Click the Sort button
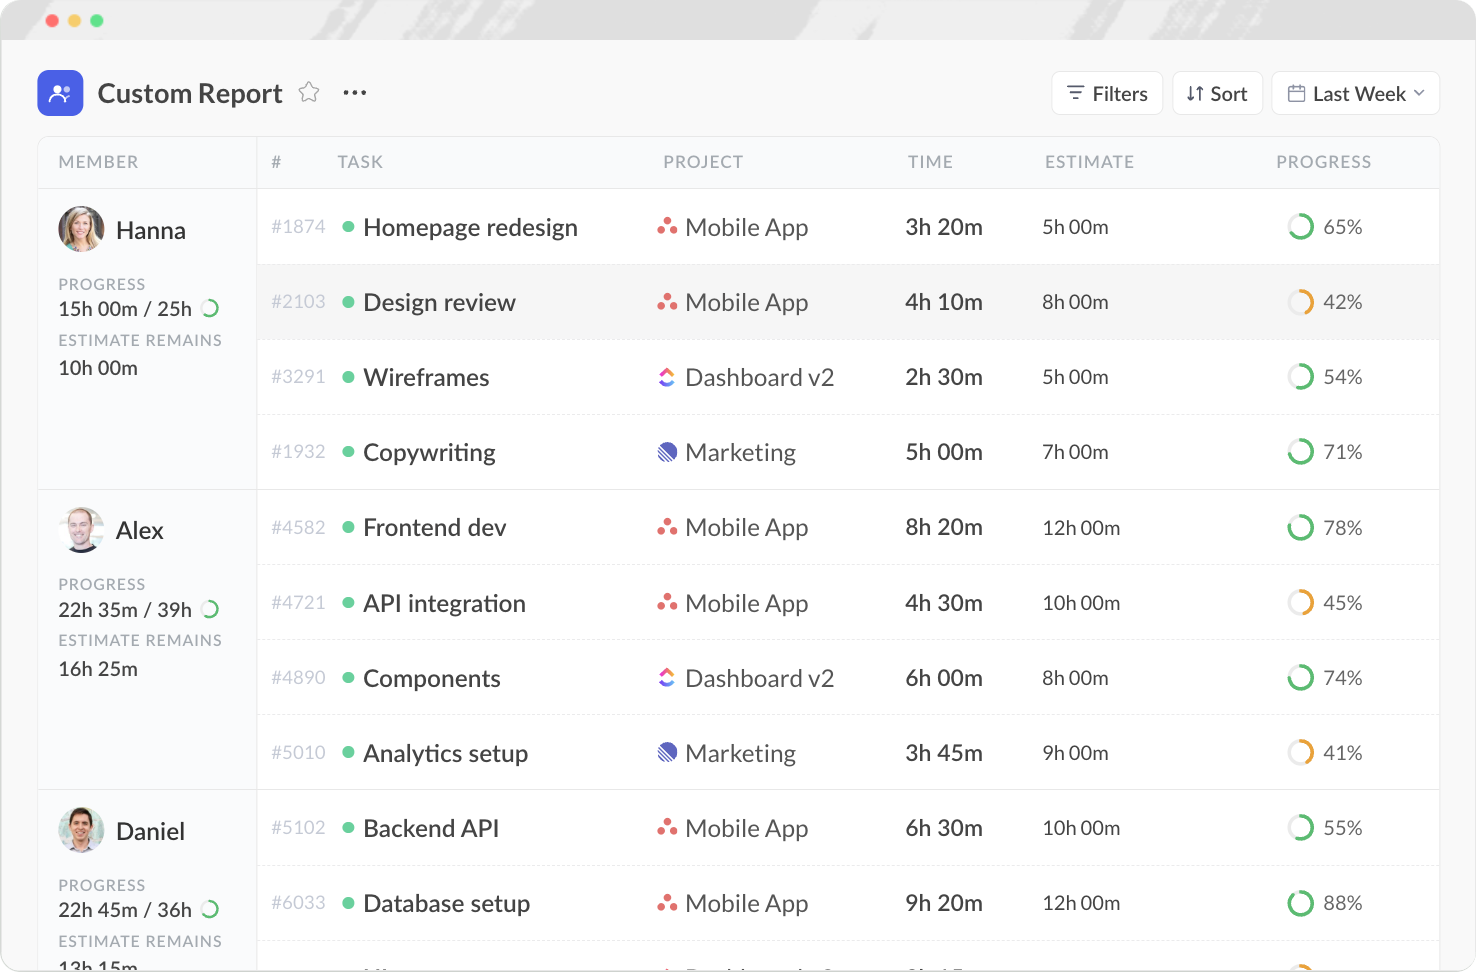 click(1217, 93)
